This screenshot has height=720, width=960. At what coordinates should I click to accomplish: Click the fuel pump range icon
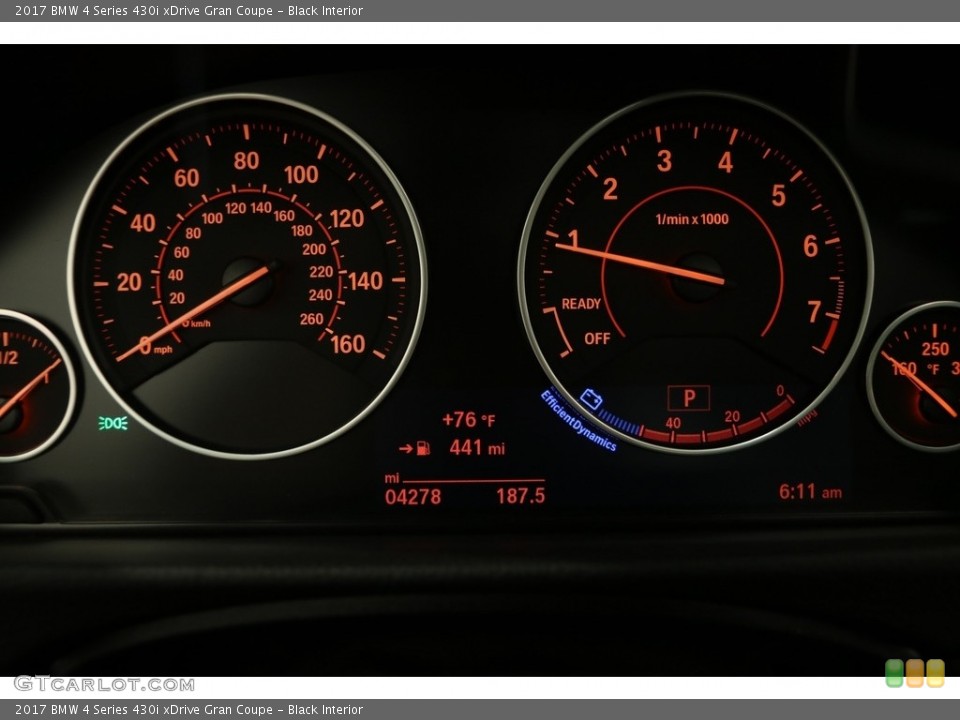(x=423, y=449)
